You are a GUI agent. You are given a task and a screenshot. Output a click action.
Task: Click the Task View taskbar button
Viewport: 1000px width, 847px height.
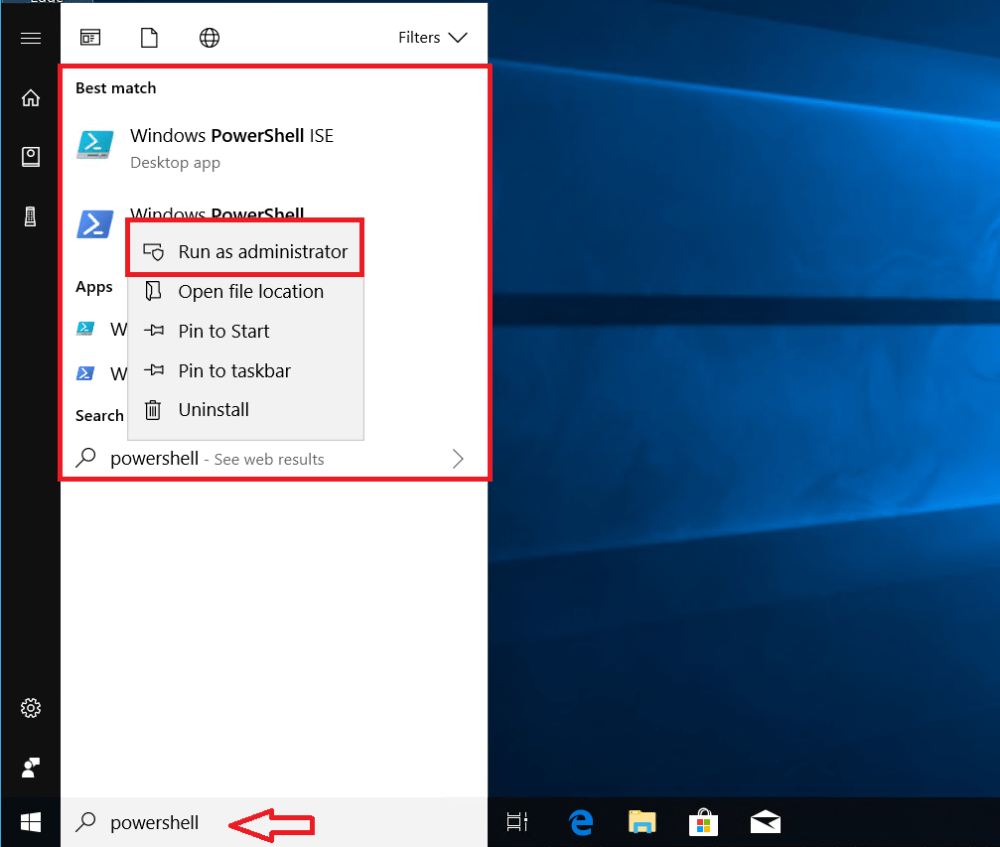517,822
